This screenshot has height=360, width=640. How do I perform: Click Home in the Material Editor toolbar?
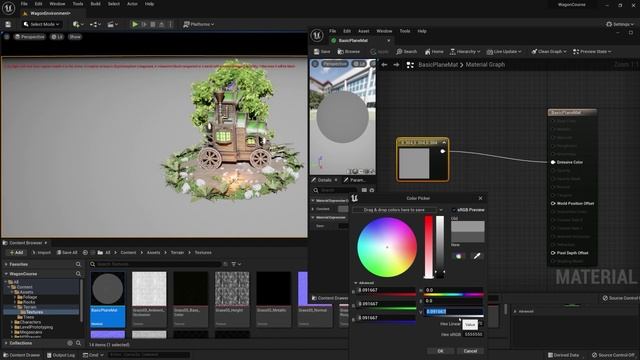pyautogui.click(x=434, y=51)
